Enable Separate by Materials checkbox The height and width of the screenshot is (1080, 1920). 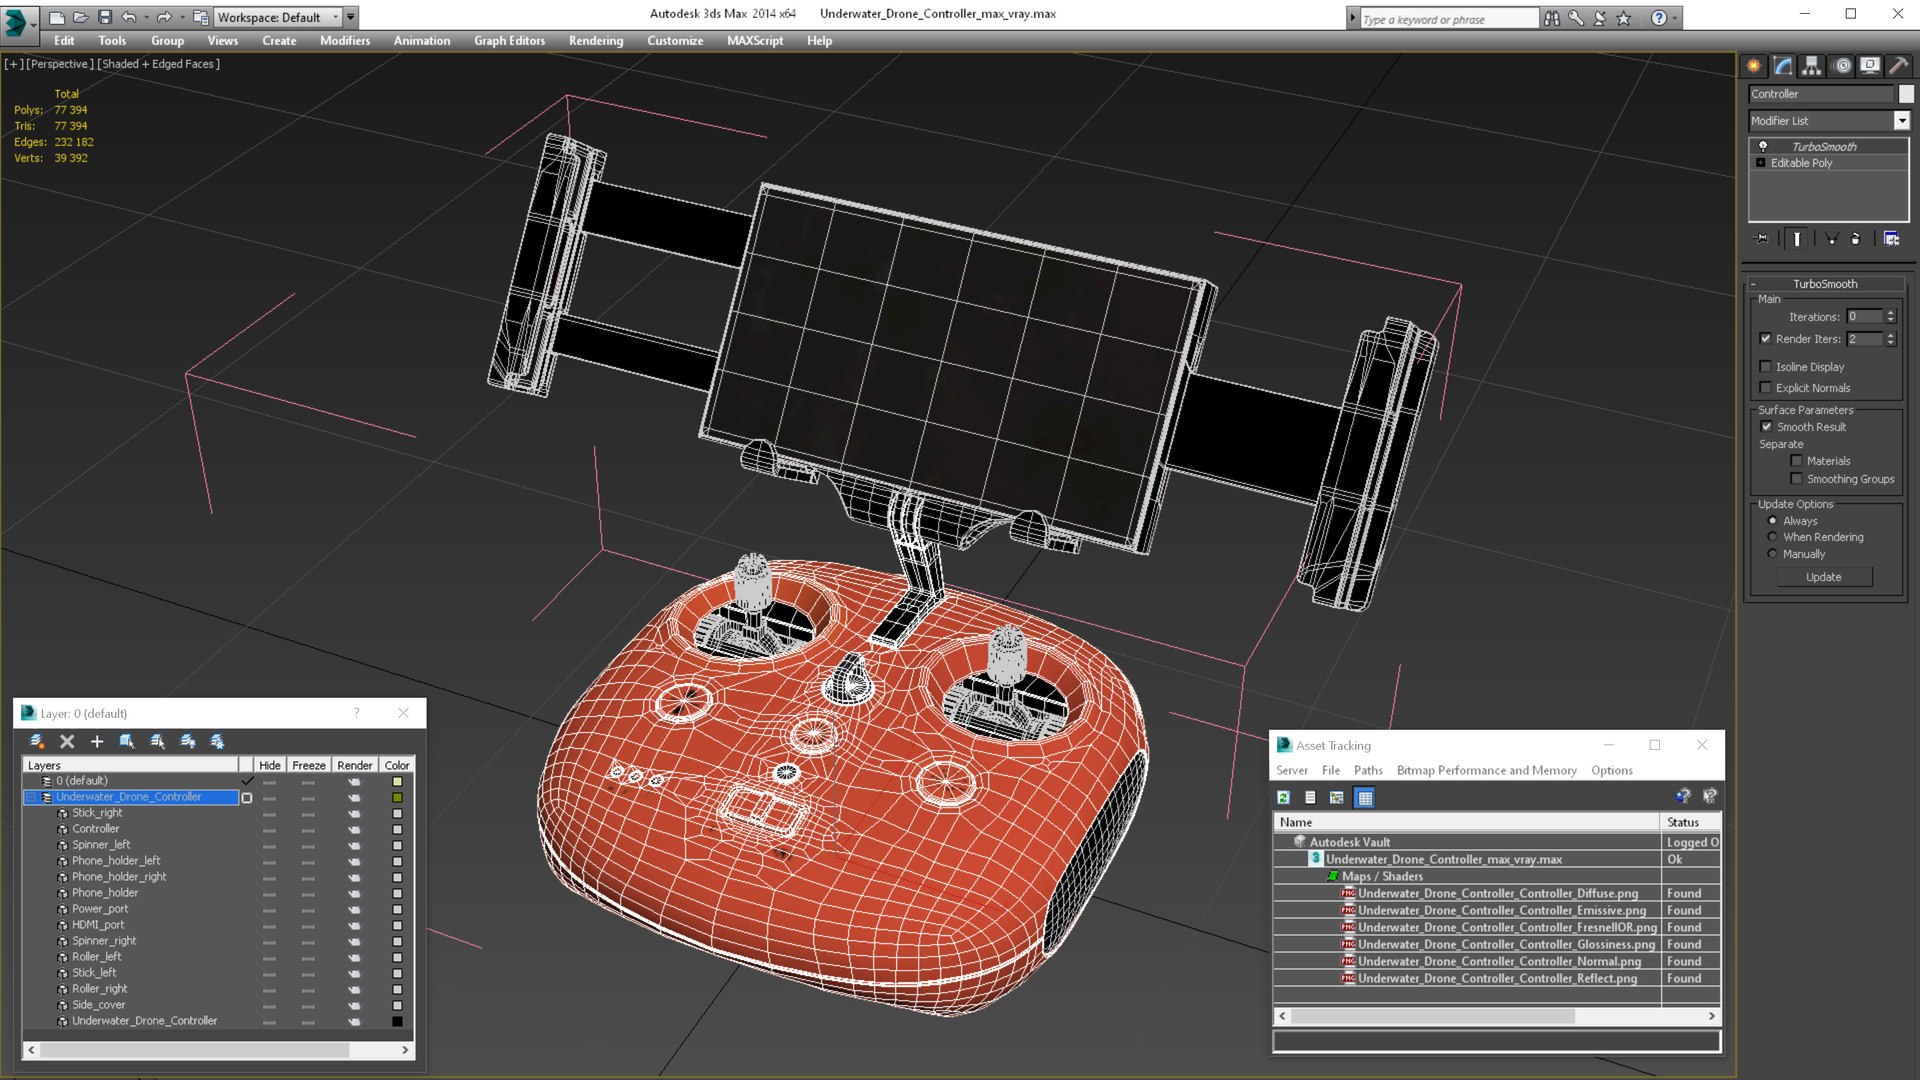point(1797,461)
